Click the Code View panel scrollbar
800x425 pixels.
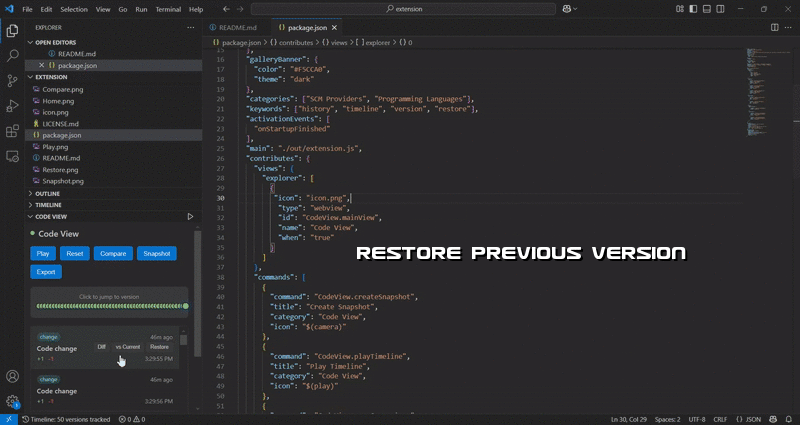(197, 294)
